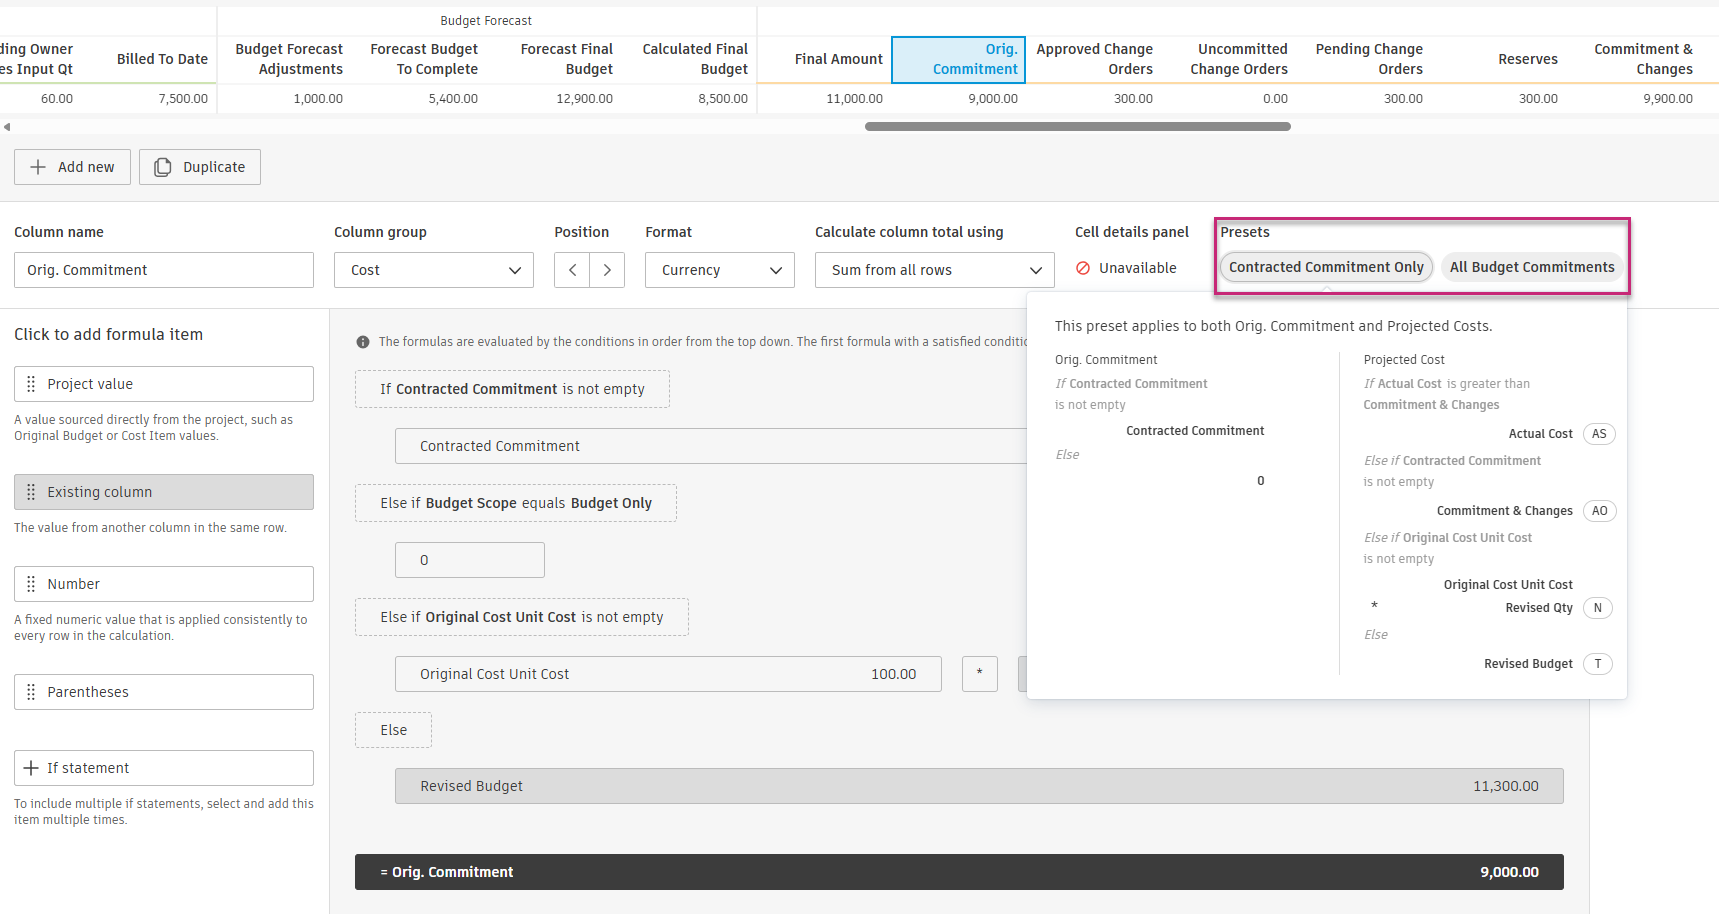Viewport: 1719px width, 914px height.
Task: Open the Column group dropdown
Action: 434,270
